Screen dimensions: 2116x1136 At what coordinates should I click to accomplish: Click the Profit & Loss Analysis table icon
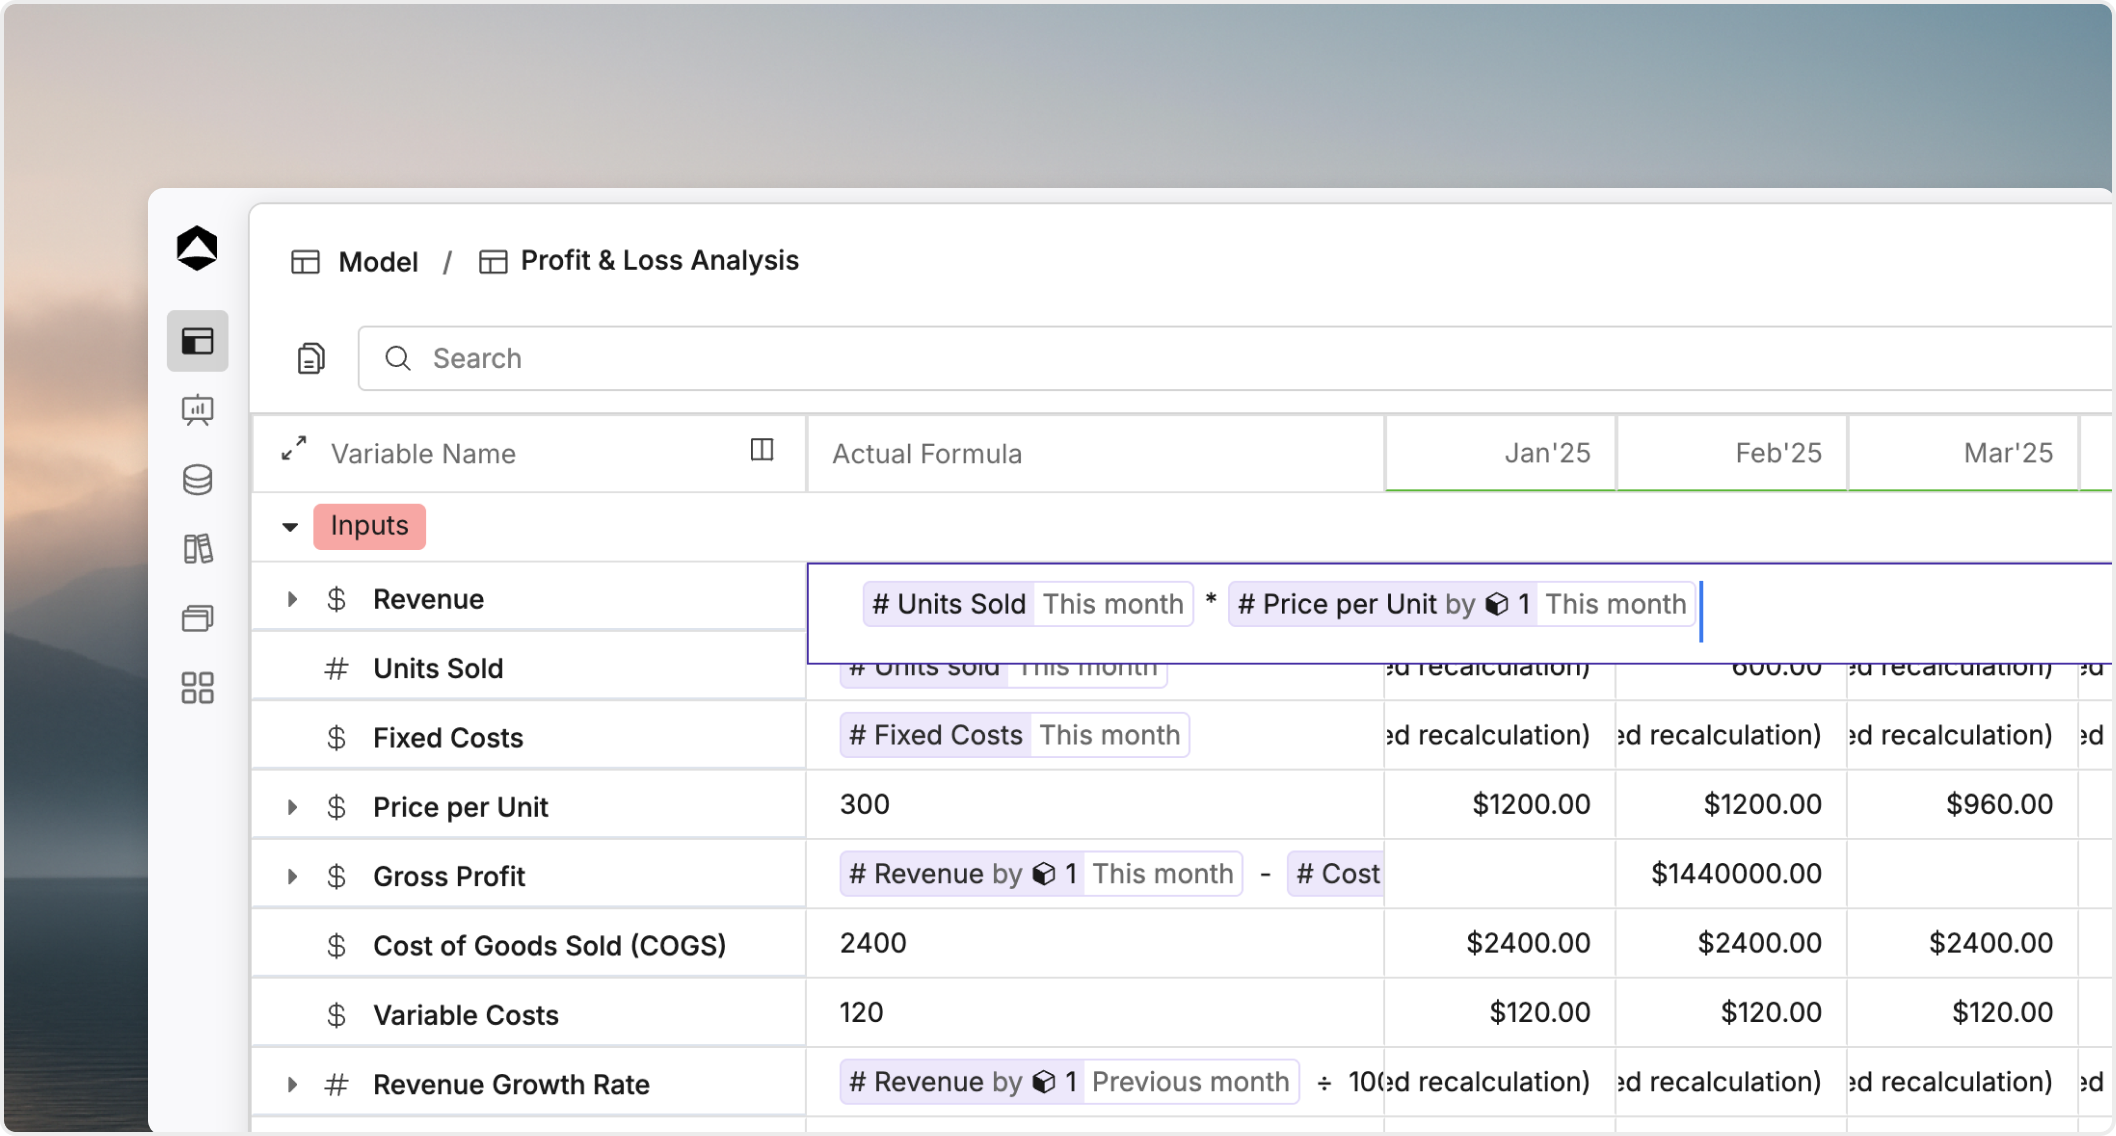tap(493, 262)
